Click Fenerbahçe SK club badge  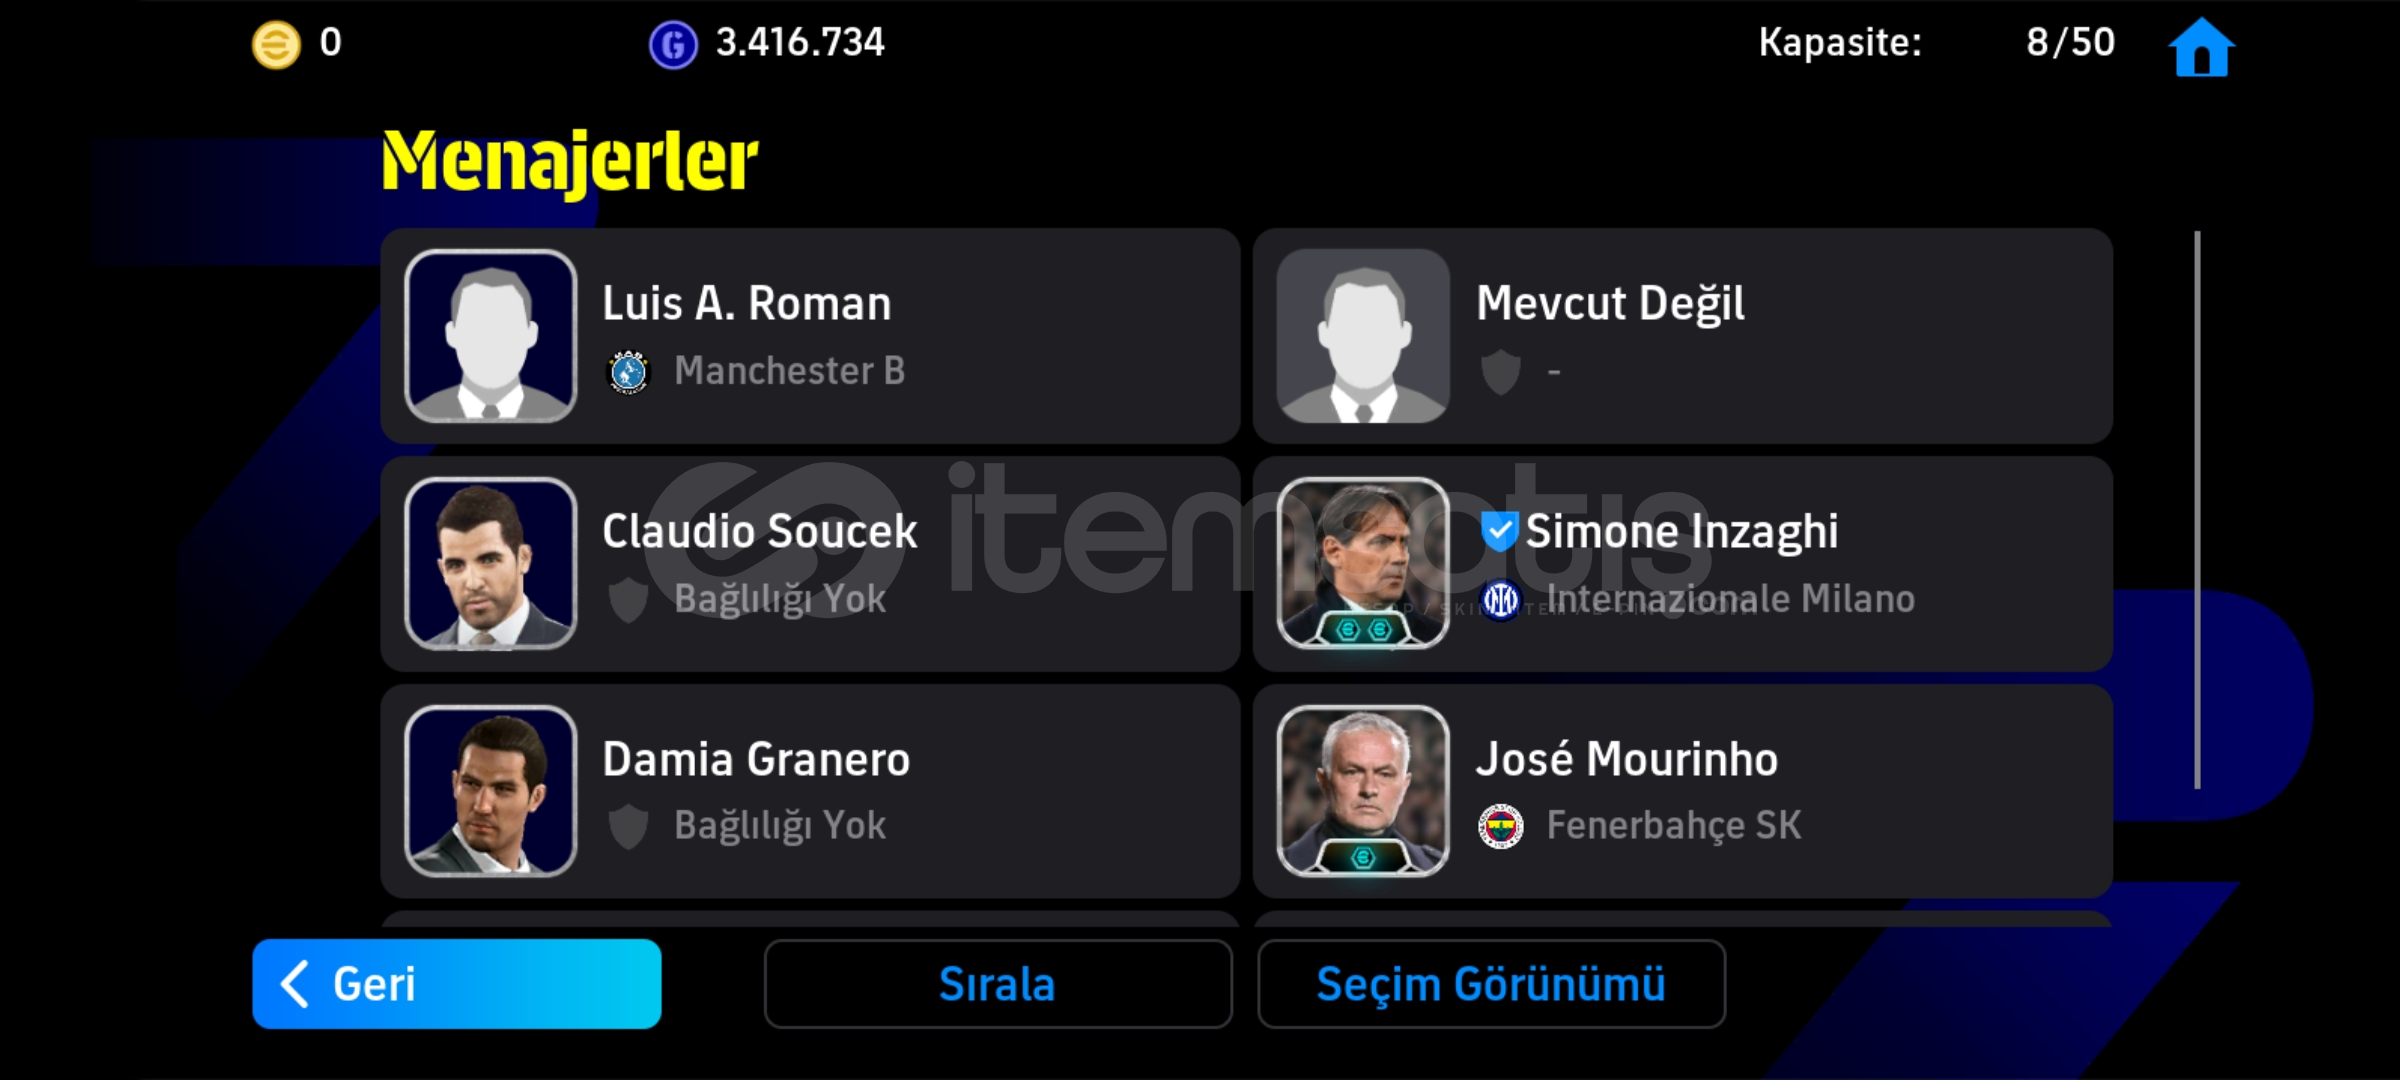coord(1500,827)
